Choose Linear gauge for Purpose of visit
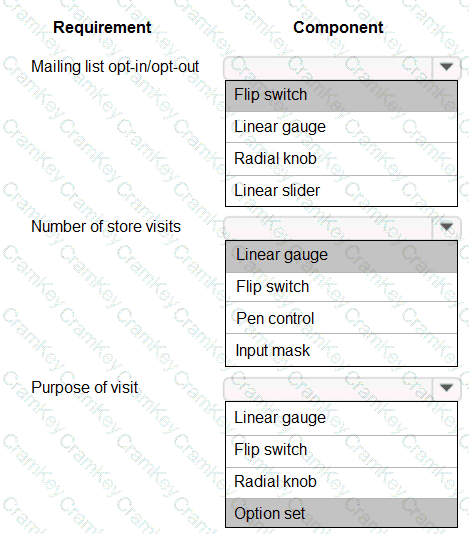This screenshot has height=534, width=469. click(341, 418)
